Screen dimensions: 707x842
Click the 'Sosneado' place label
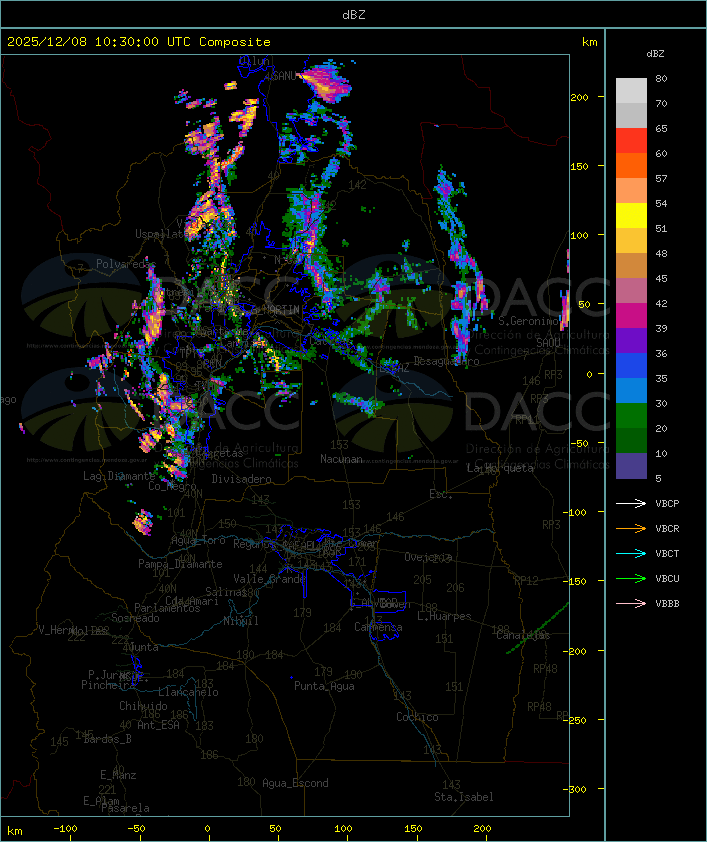135,618
